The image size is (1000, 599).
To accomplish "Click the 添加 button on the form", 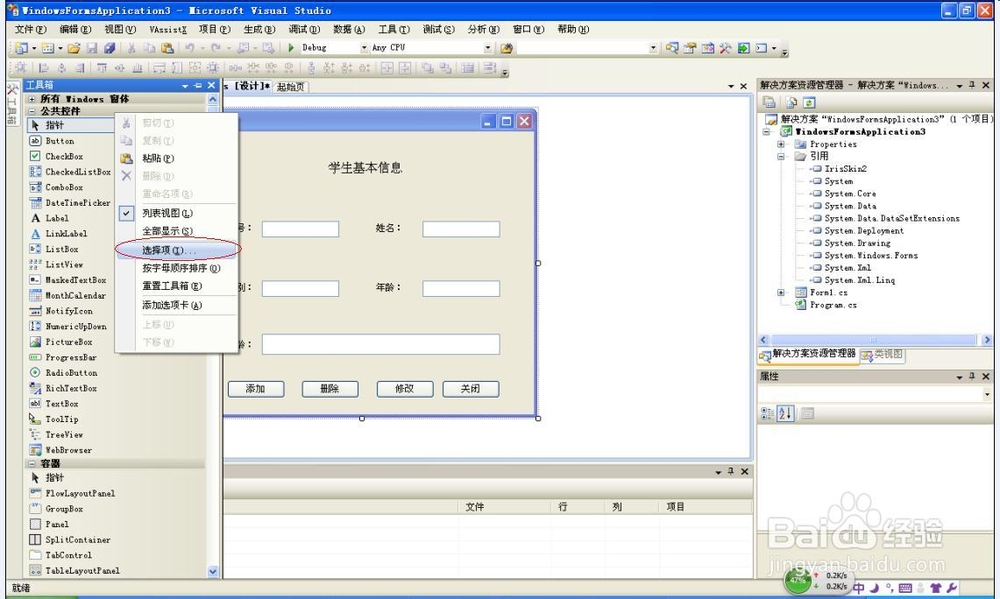I will pyautogui.click(x=256, y=389).
